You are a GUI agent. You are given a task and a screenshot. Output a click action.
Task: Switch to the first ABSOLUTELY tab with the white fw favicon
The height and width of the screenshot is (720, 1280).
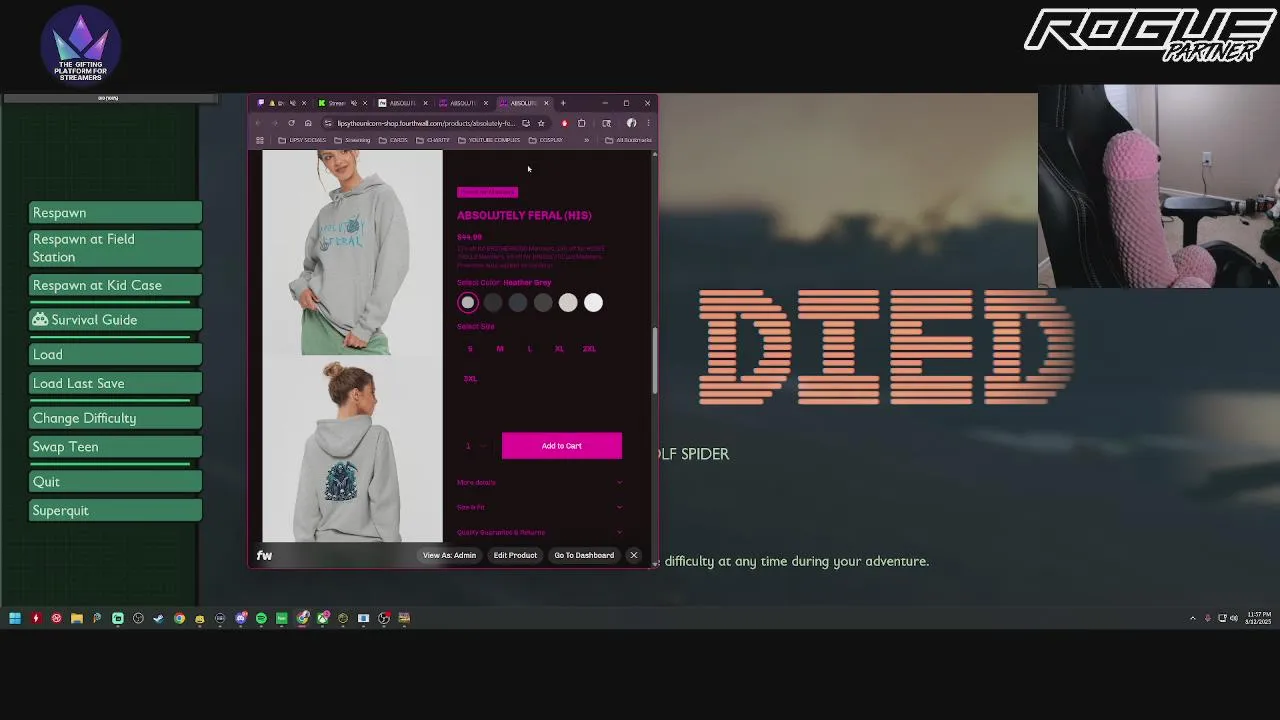coord(404,103)
